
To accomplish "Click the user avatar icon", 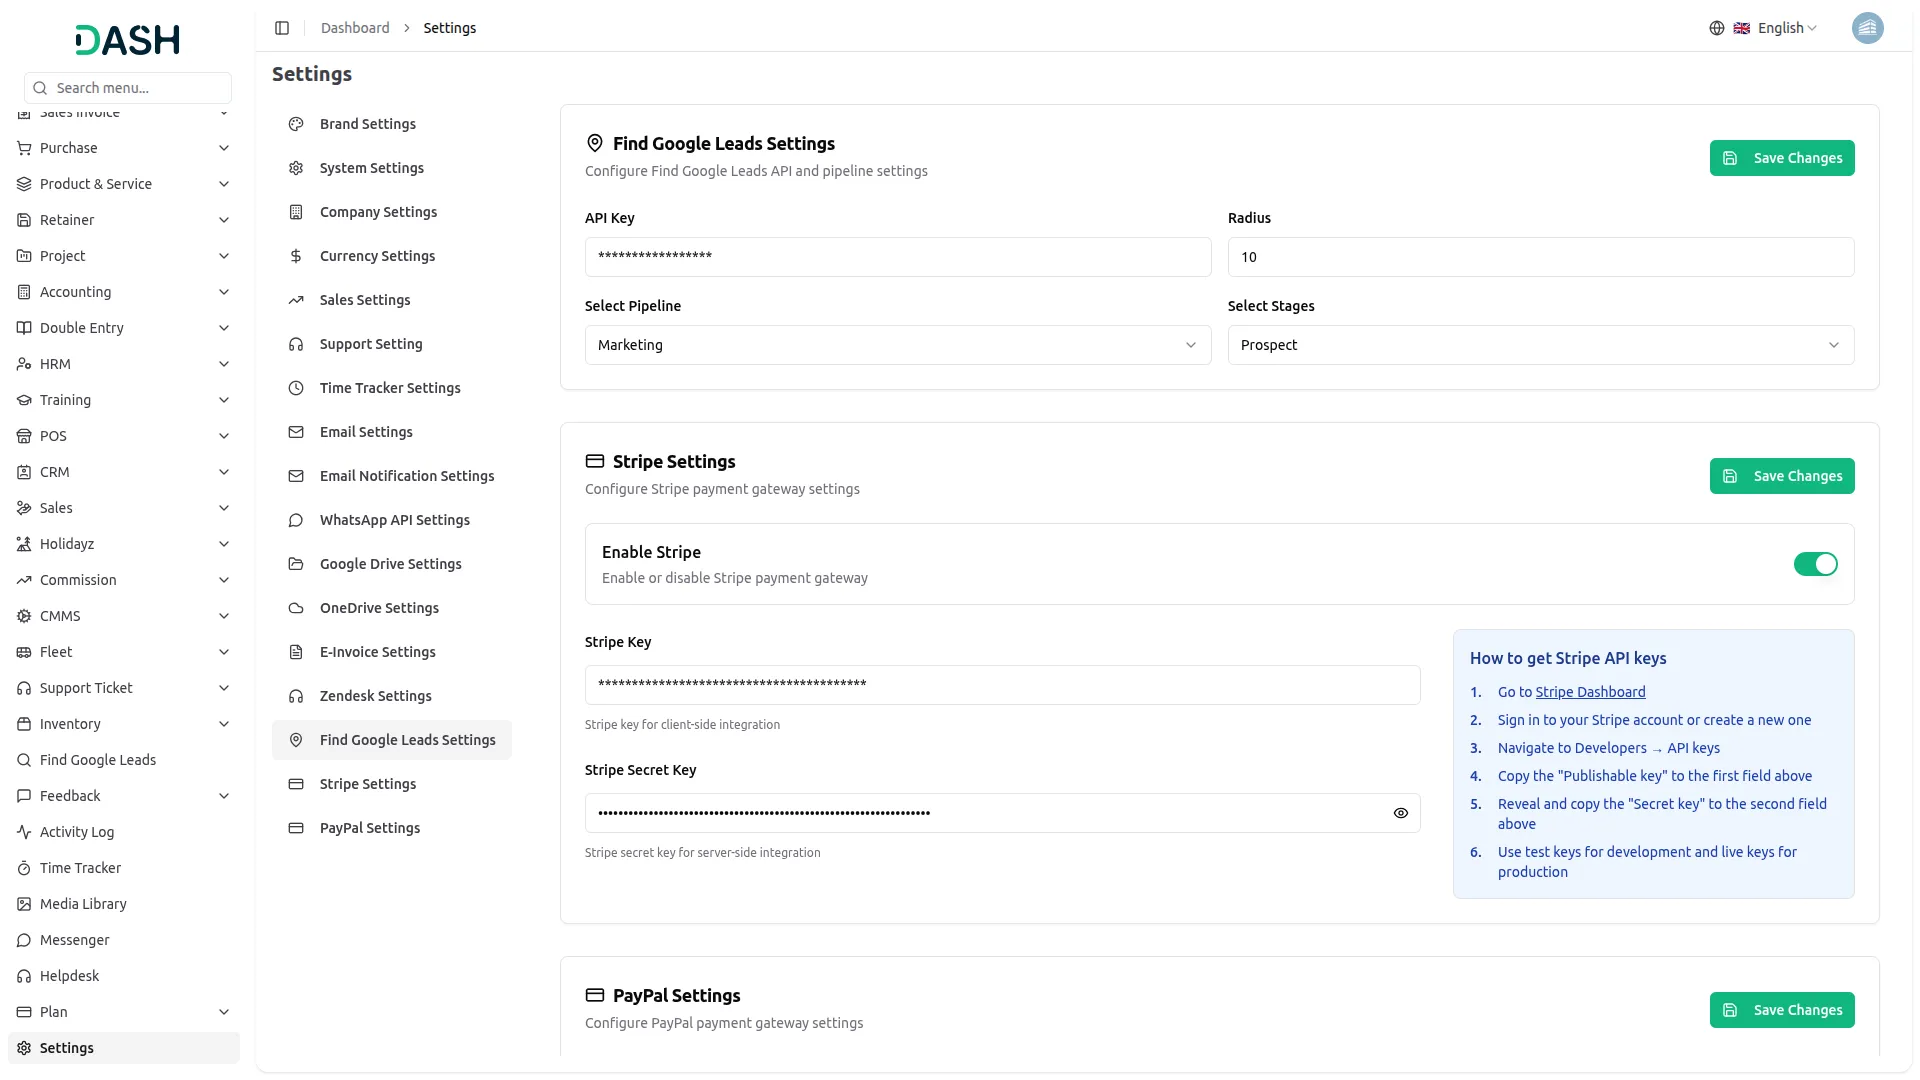I will click(1867, 28).
